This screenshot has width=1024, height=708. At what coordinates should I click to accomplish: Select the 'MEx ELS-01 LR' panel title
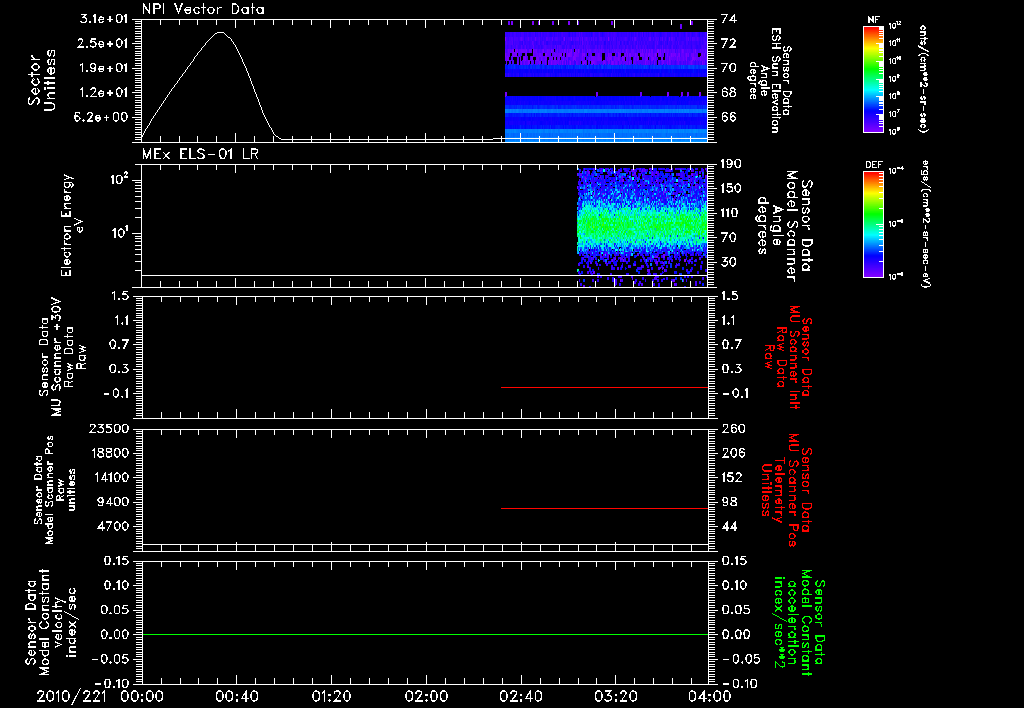200,154
